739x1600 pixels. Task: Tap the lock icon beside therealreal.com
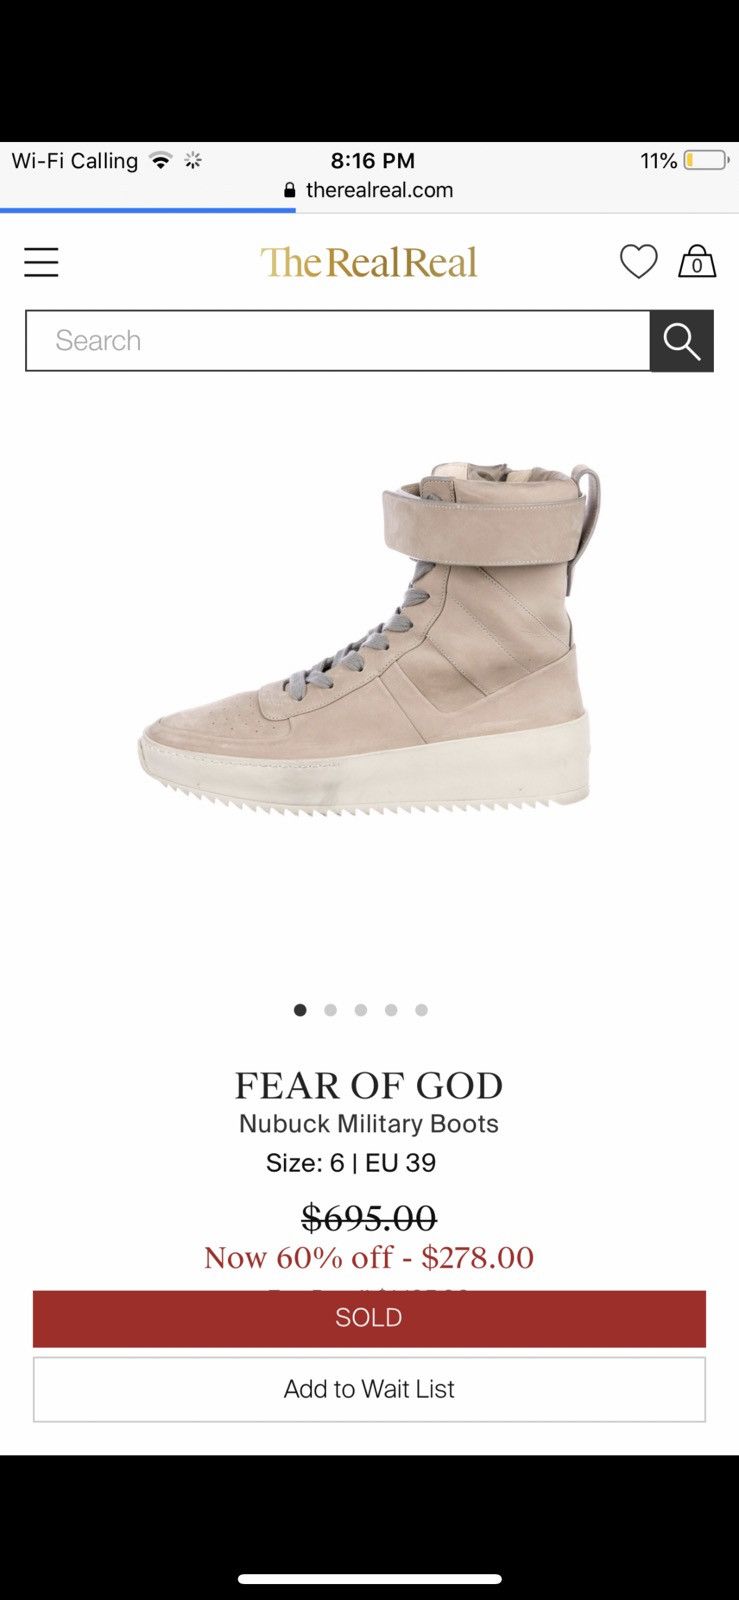coord(290,190)
